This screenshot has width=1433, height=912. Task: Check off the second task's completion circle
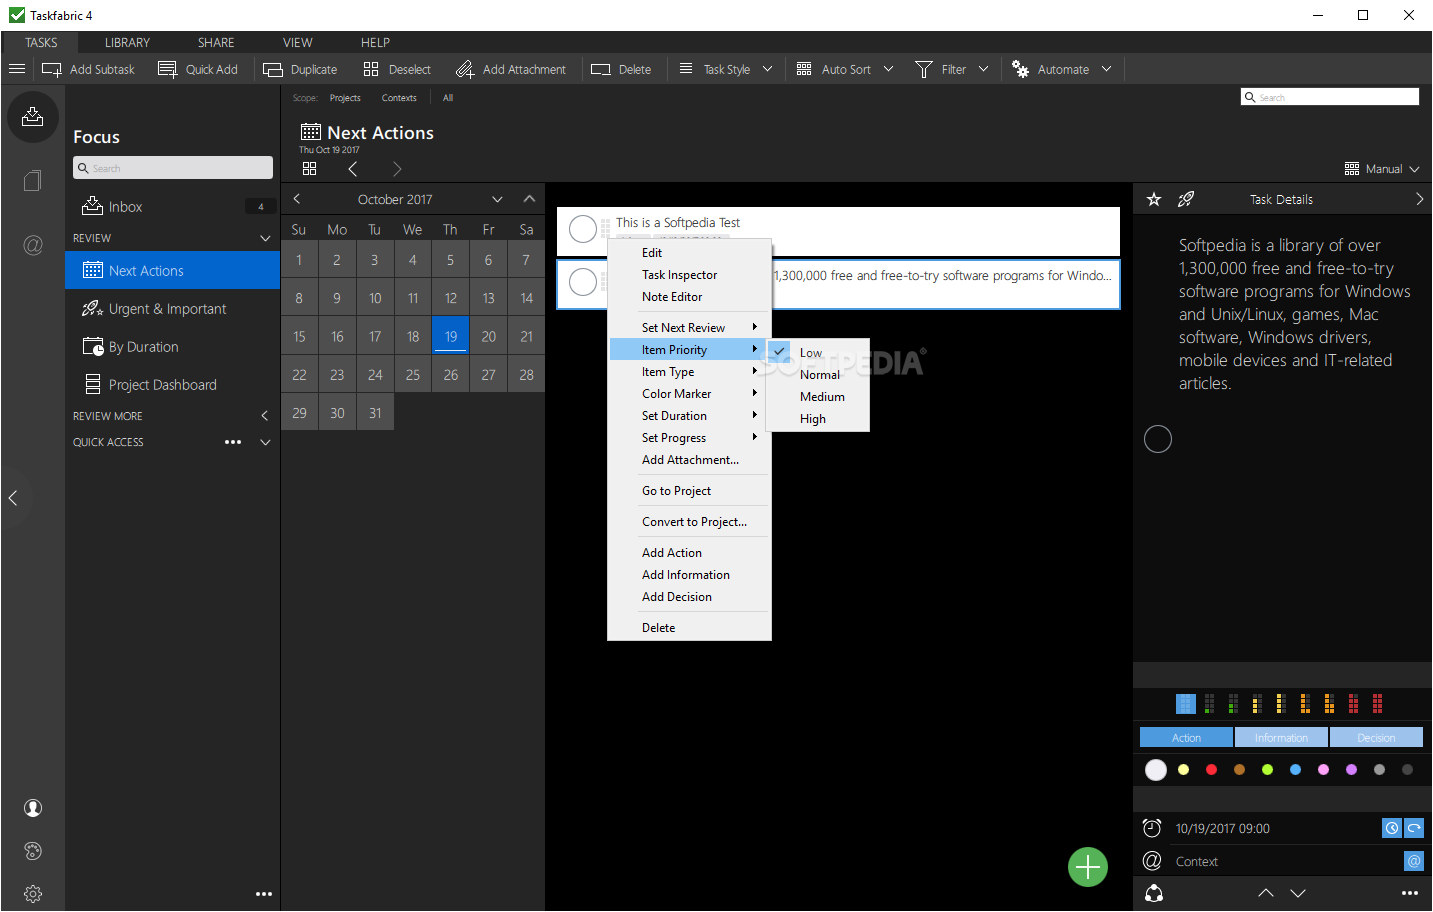click(583, 282)
